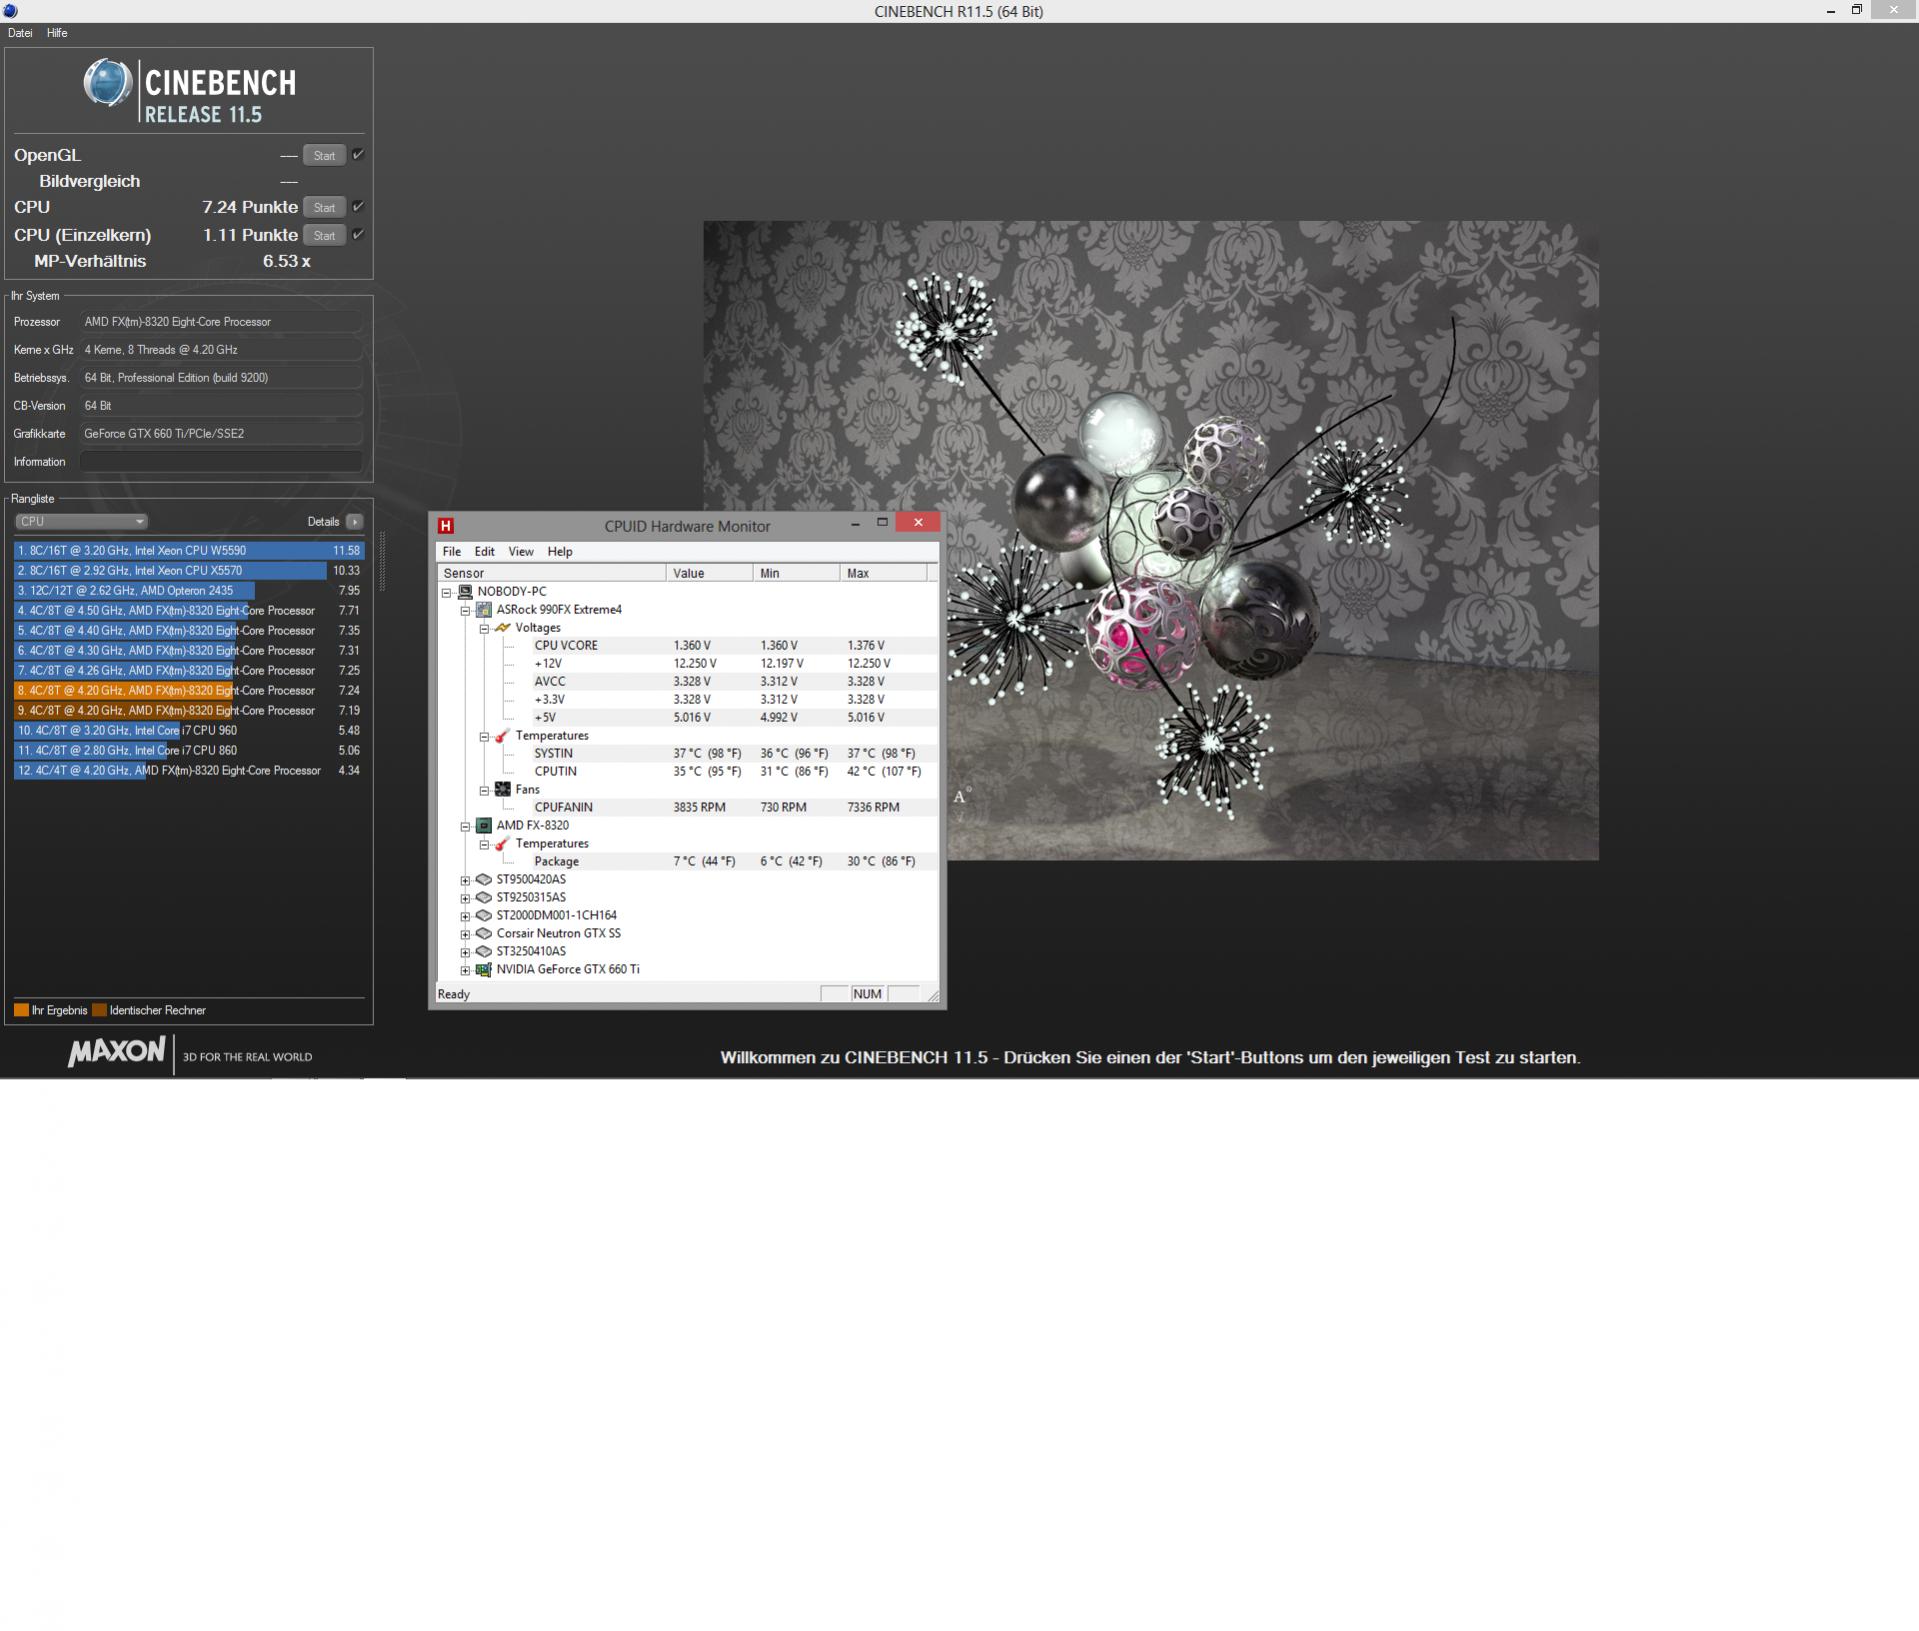Toggle the OpenGL test checkbox

[358, 155]
